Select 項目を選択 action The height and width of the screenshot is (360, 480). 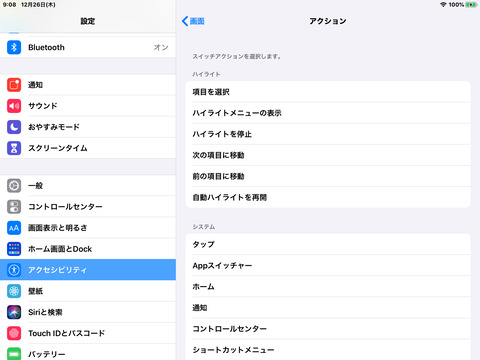click(x=328, y=92)
